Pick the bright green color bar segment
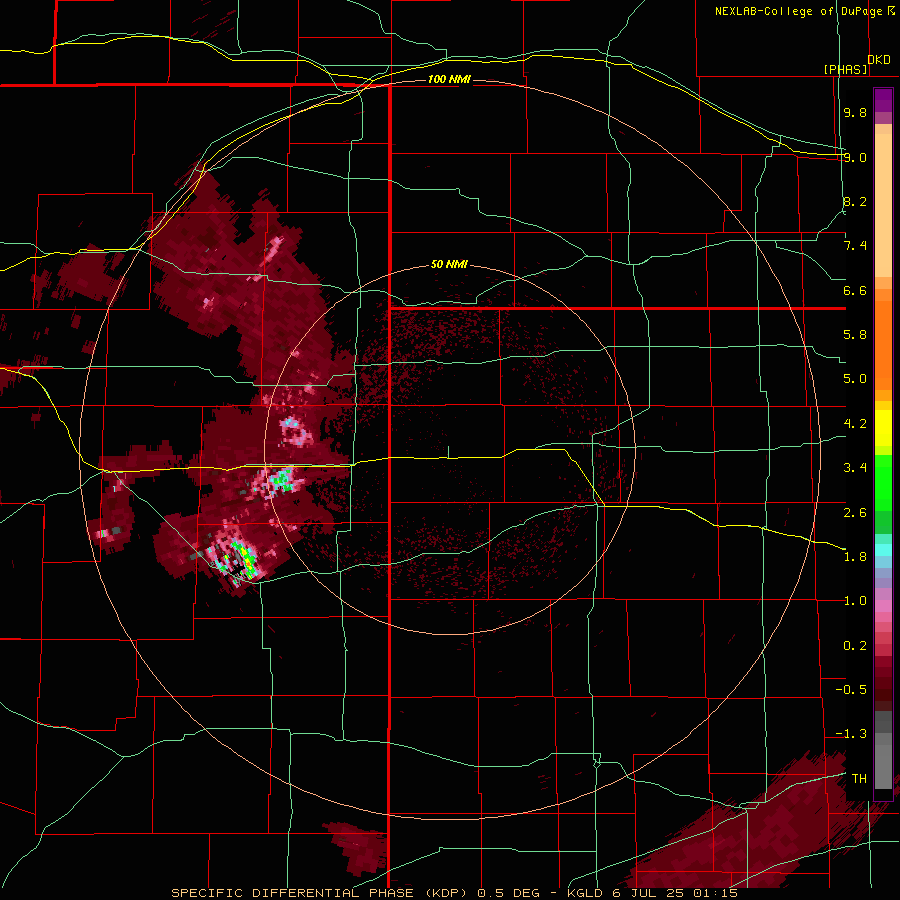This screenshot has height=900, width=900. [x=883, y=483]
